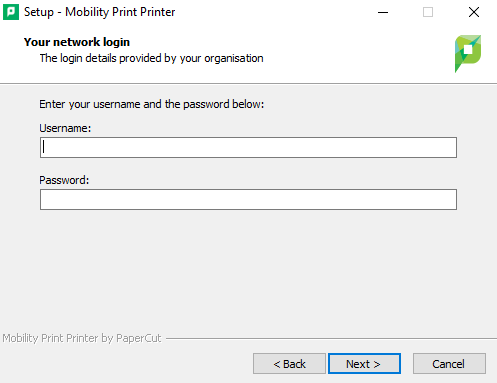Click the "Username:" label

65,128
